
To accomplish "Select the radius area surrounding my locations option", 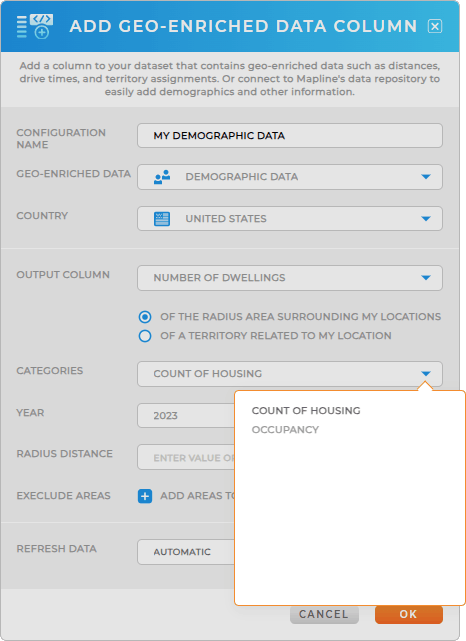I will (145, 317).
